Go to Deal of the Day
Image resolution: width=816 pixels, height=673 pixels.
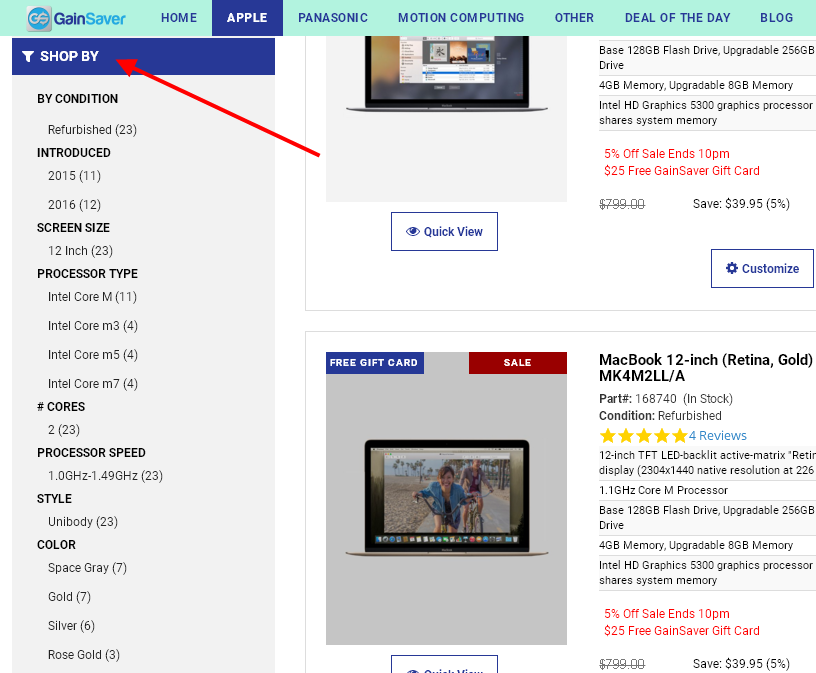point(678,18)
